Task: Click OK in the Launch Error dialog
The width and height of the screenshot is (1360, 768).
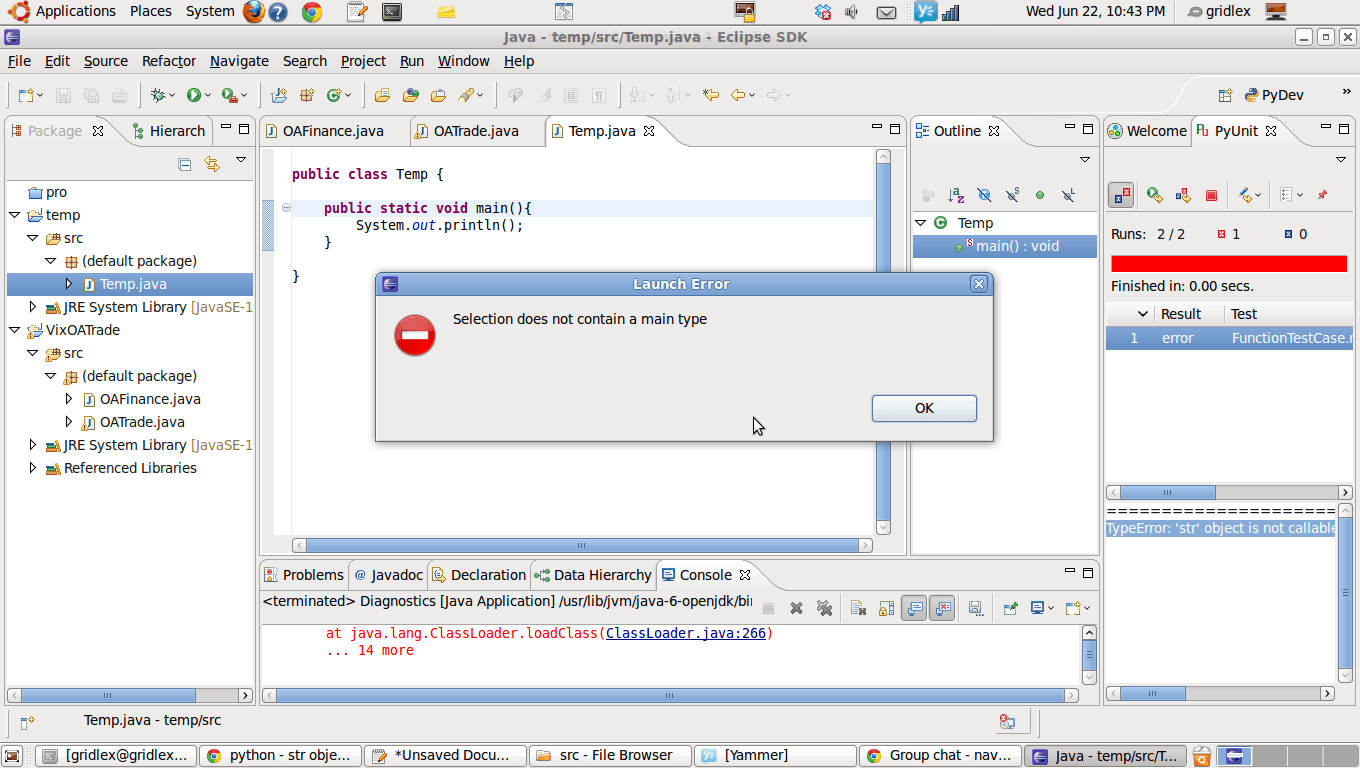Action: [x=924, y=408]
